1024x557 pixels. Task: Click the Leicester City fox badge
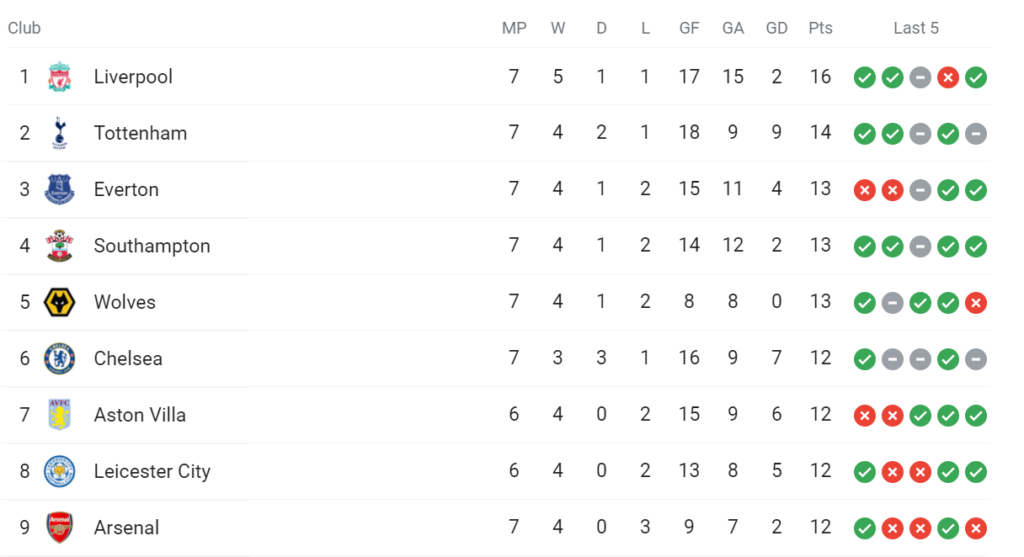click(59, 471)
